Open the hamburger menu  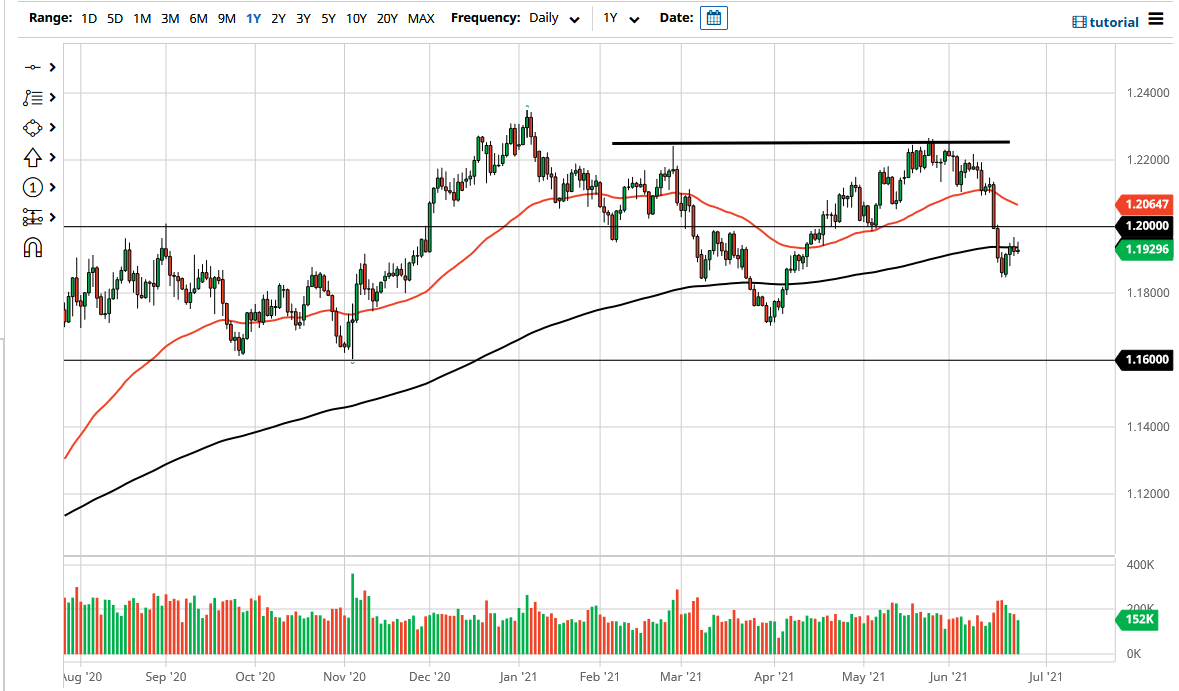pyautogui.click(x=1156, y=19)
